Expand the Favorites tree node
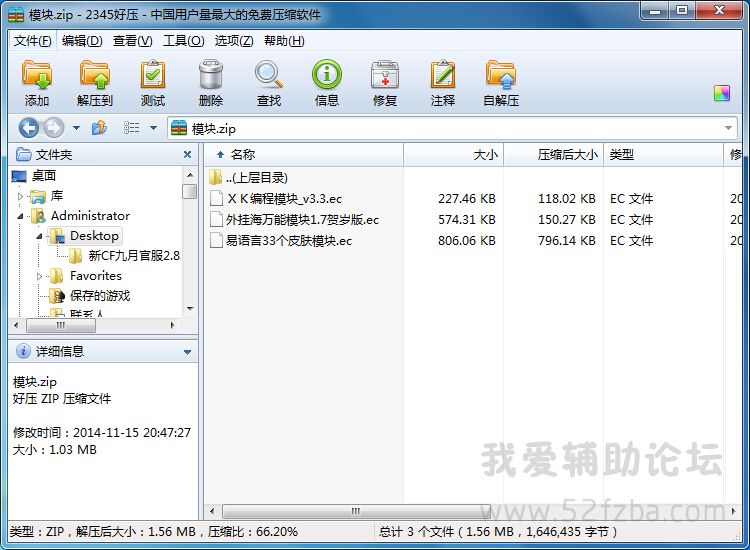The image size is (750, 550). (39, 276)
